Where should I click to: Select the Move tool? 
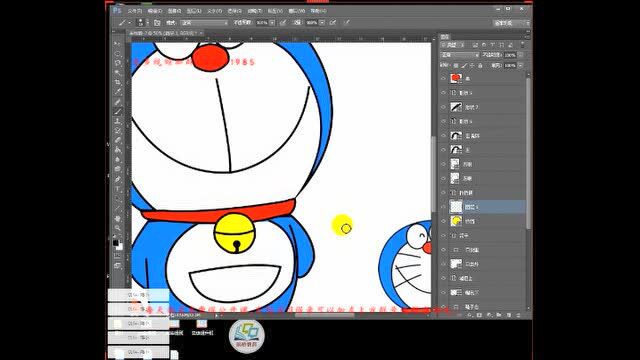[118, 43]
